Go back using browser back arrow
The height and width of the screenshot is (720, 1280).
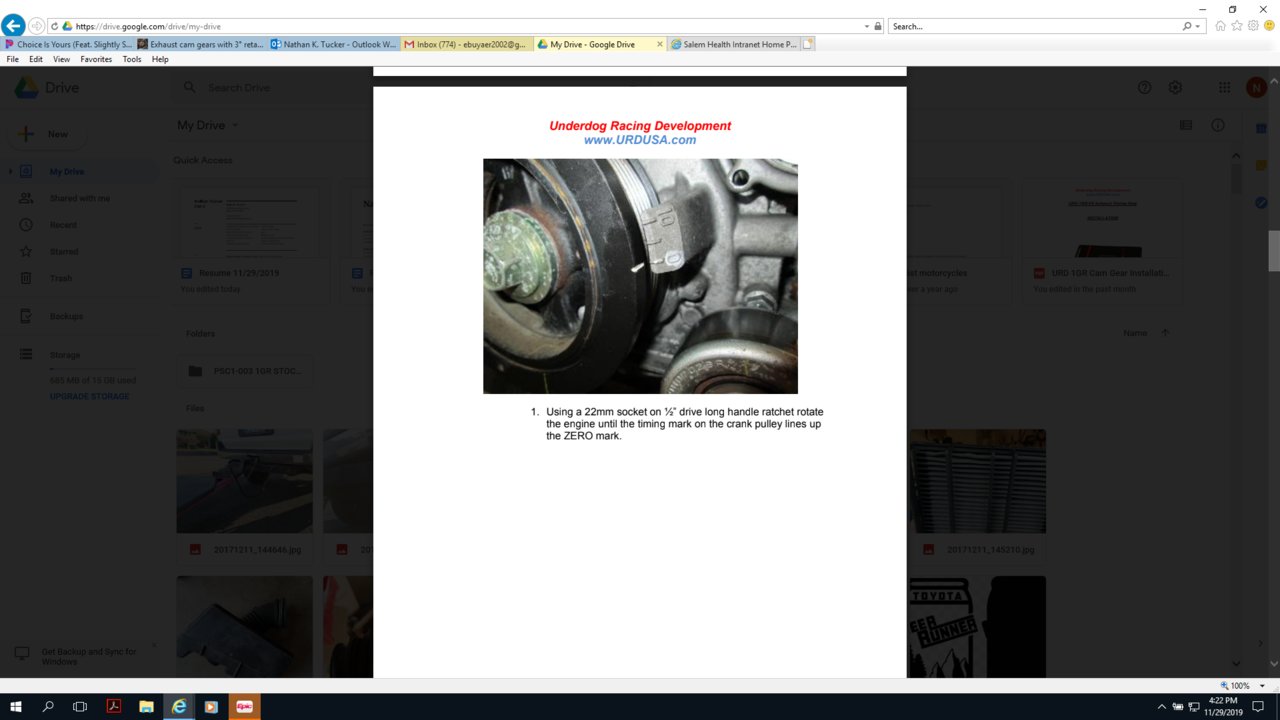tap(13, 25)
